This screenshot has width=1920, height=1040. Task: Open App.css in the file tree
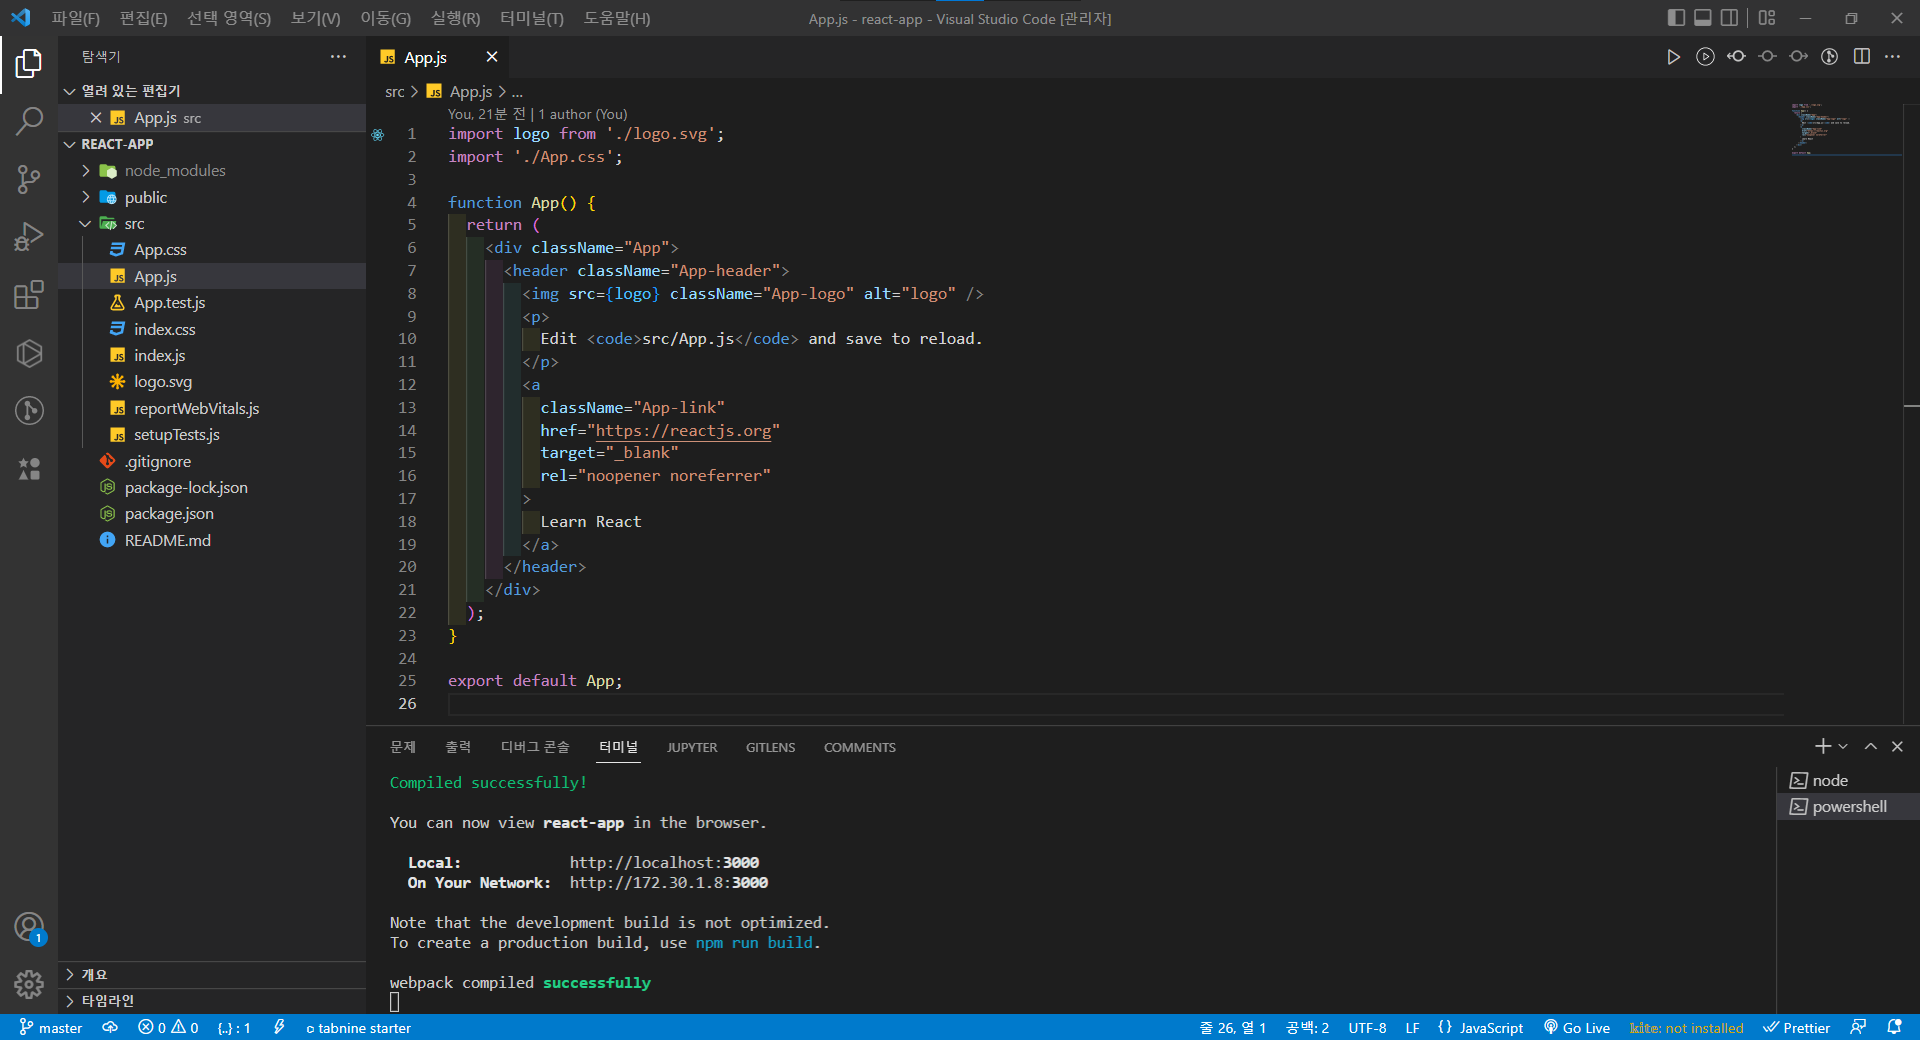click(212, 250)
